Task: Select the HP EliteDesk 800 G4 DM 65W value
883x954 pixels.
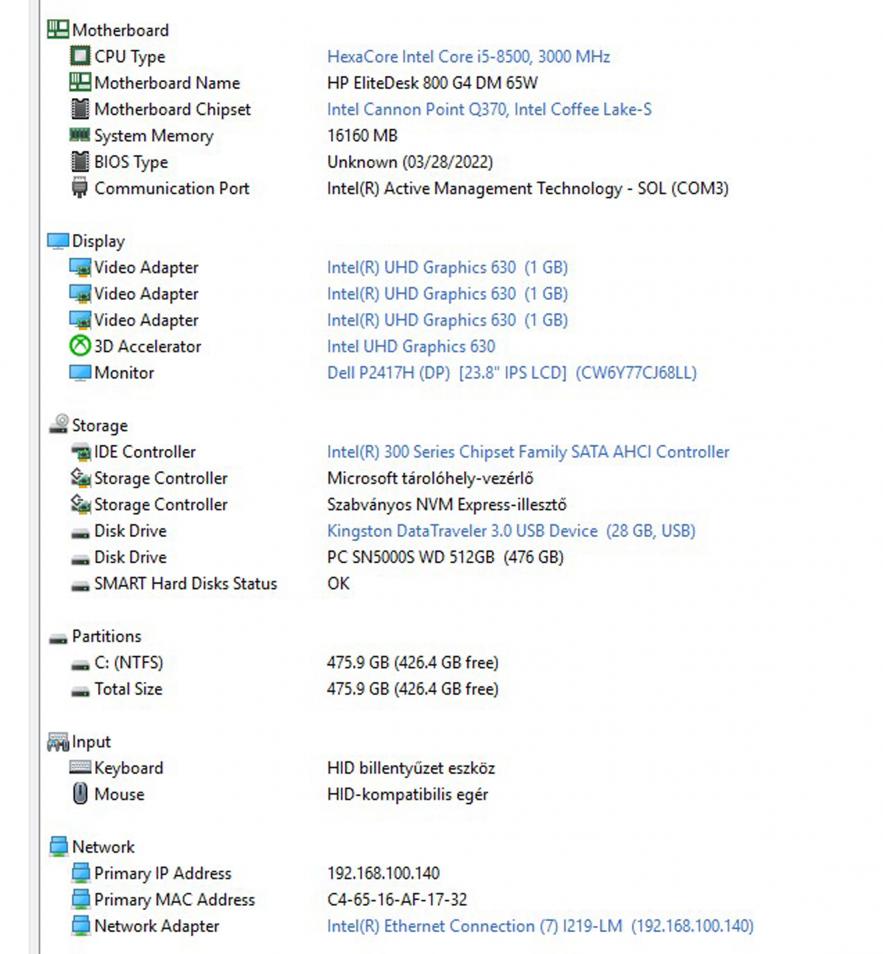Action: 433,83
